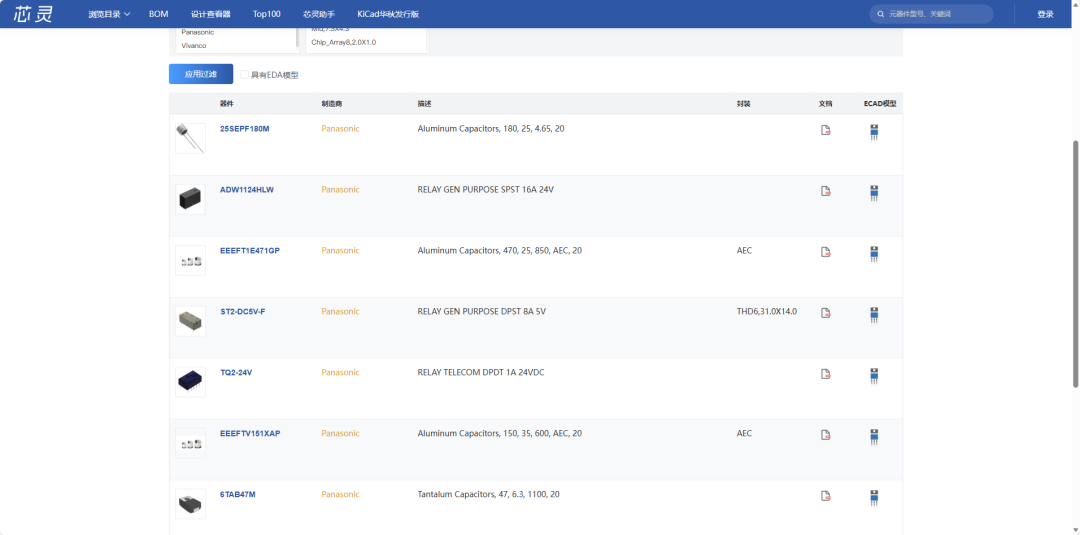The width and height of the screenshot is (1080, 535).
Task: Go to Top100 in navigation bar
Action: [x=266, y=14]
